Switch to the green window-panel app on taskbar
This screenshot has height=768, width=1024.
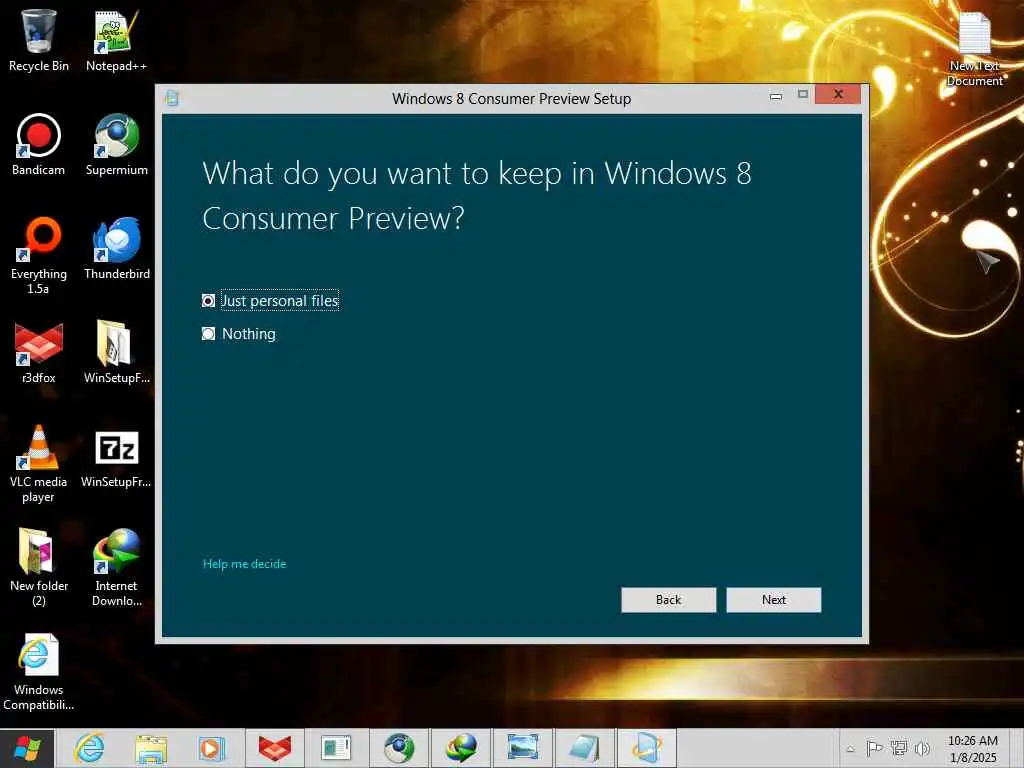[336, 748]
